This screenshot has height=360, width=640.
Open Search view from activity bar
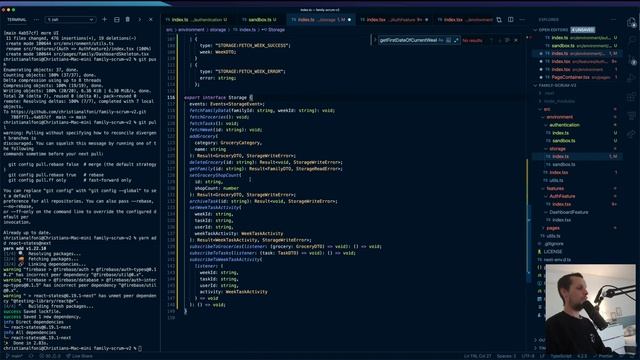pyautogui.click(x=632, y=40)
